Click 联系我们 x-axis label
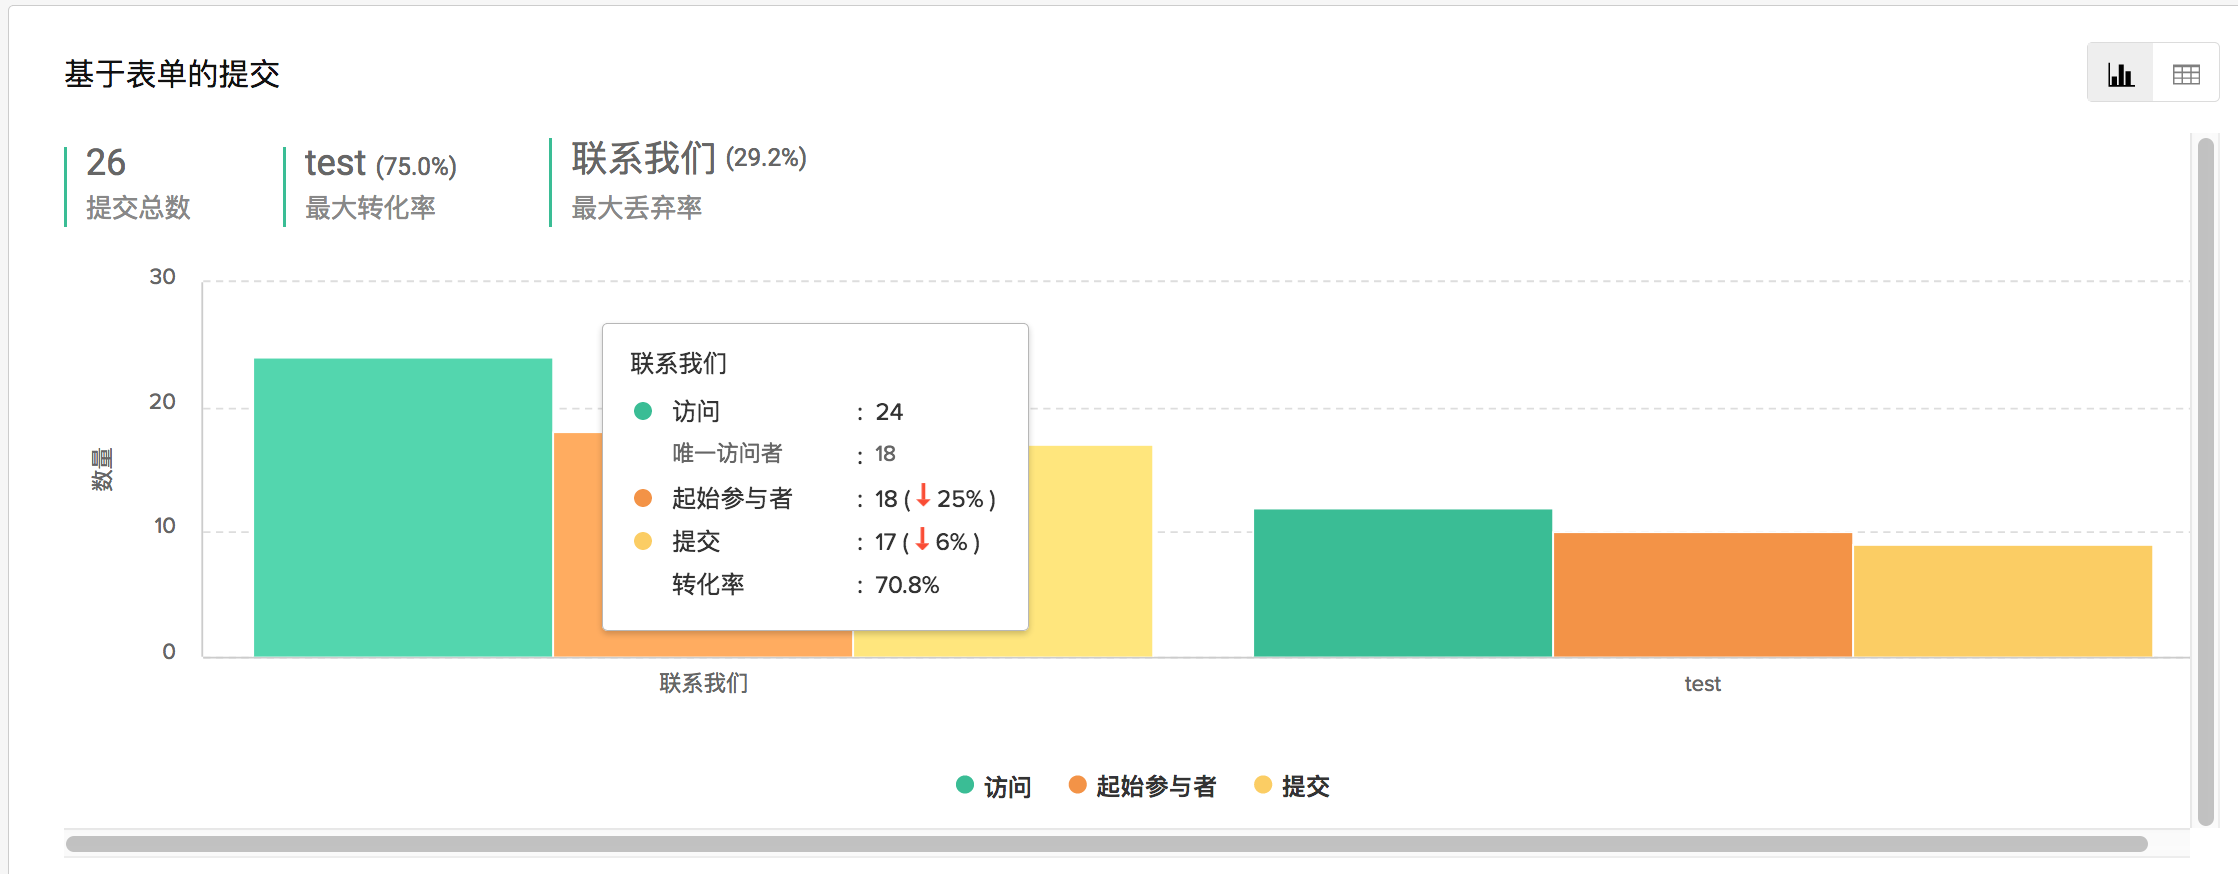This screenshot has width=2238, height=874. click(703, 684)
